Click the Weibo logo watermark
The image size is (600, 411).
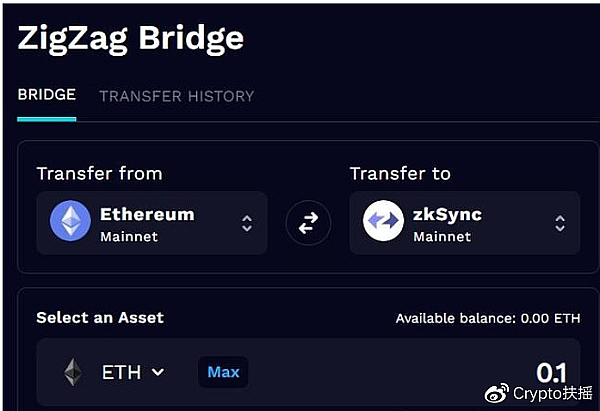pos(497,393)
